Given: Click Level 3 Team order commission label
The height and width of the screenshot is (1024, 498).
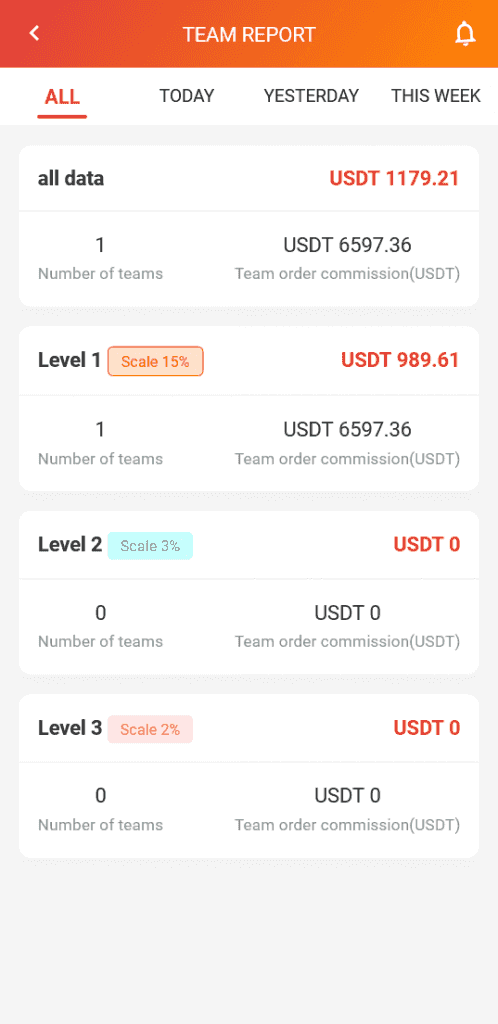Looking at the screenshot, I should click(347, 825).
